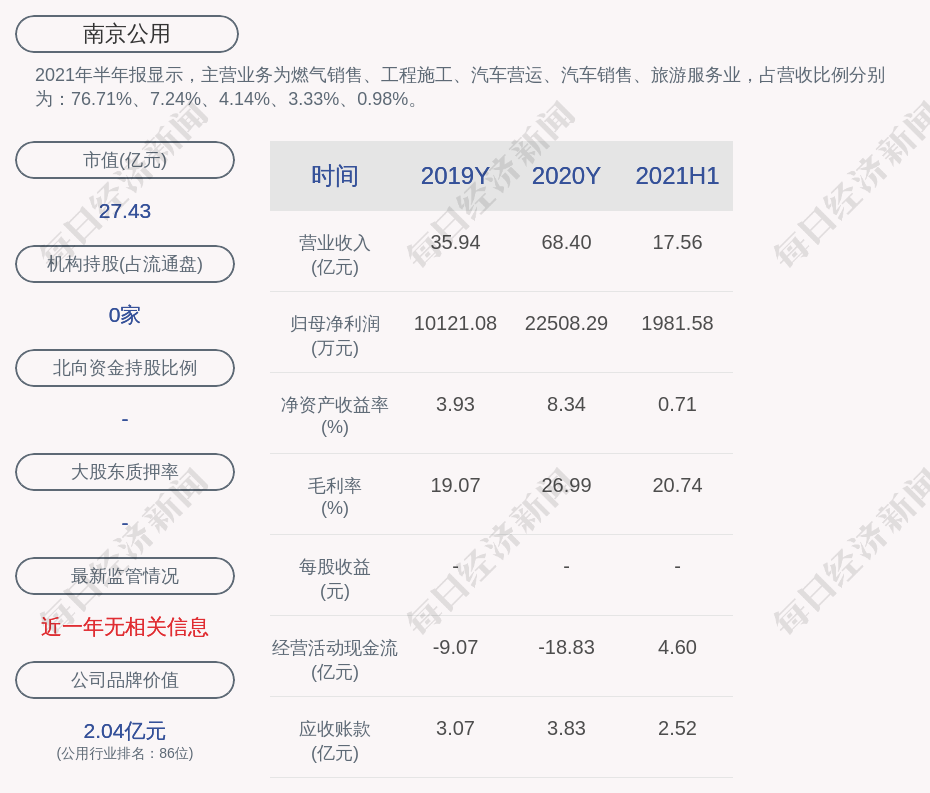Click the 2020Y column header

coord(566,176)
